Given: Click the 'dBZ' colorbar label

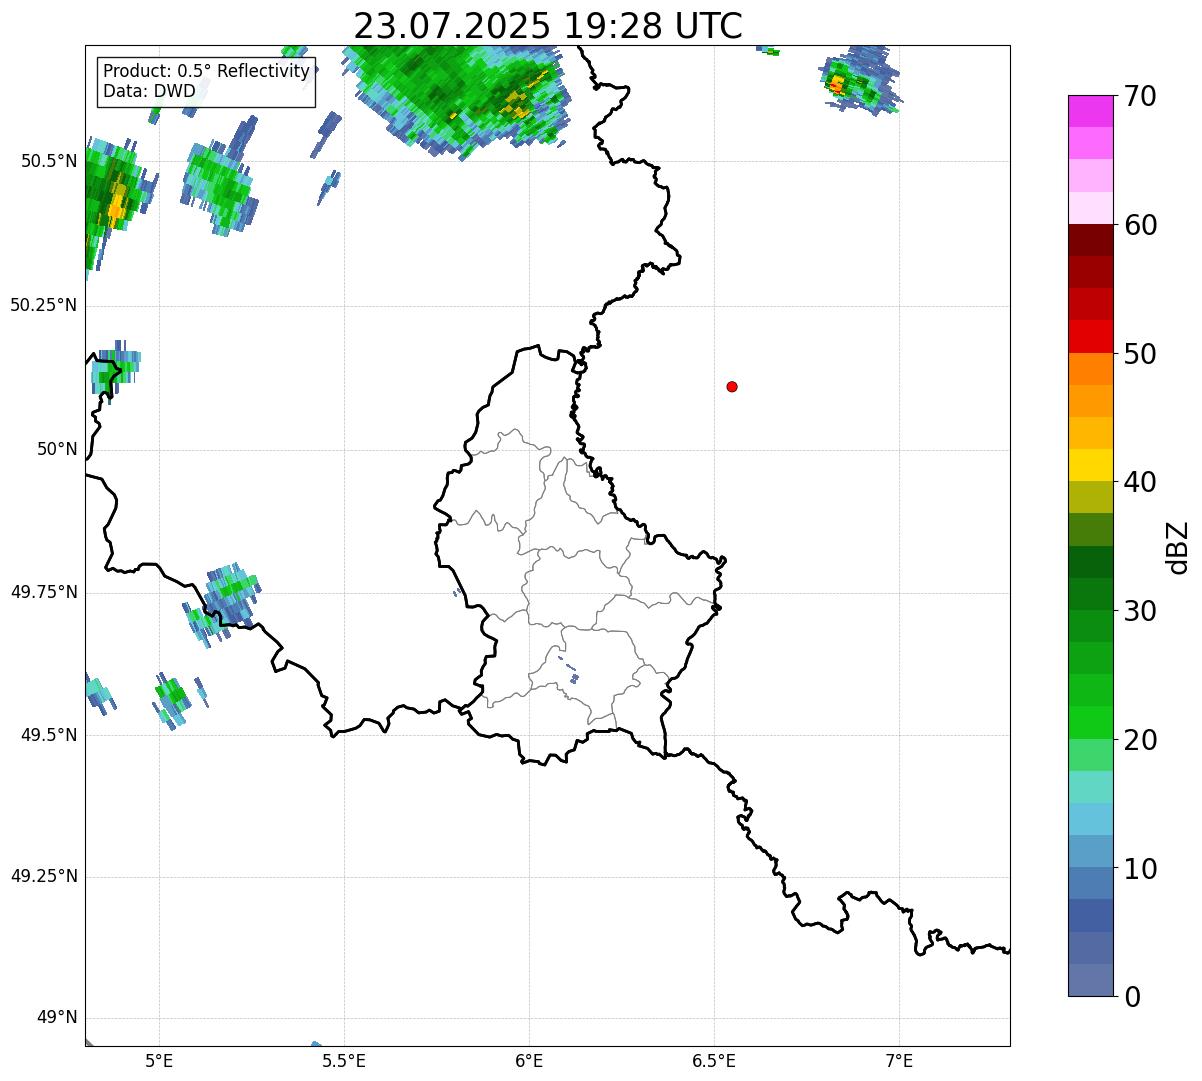Looking at the screenshot, I should (x=1178, y=547).
